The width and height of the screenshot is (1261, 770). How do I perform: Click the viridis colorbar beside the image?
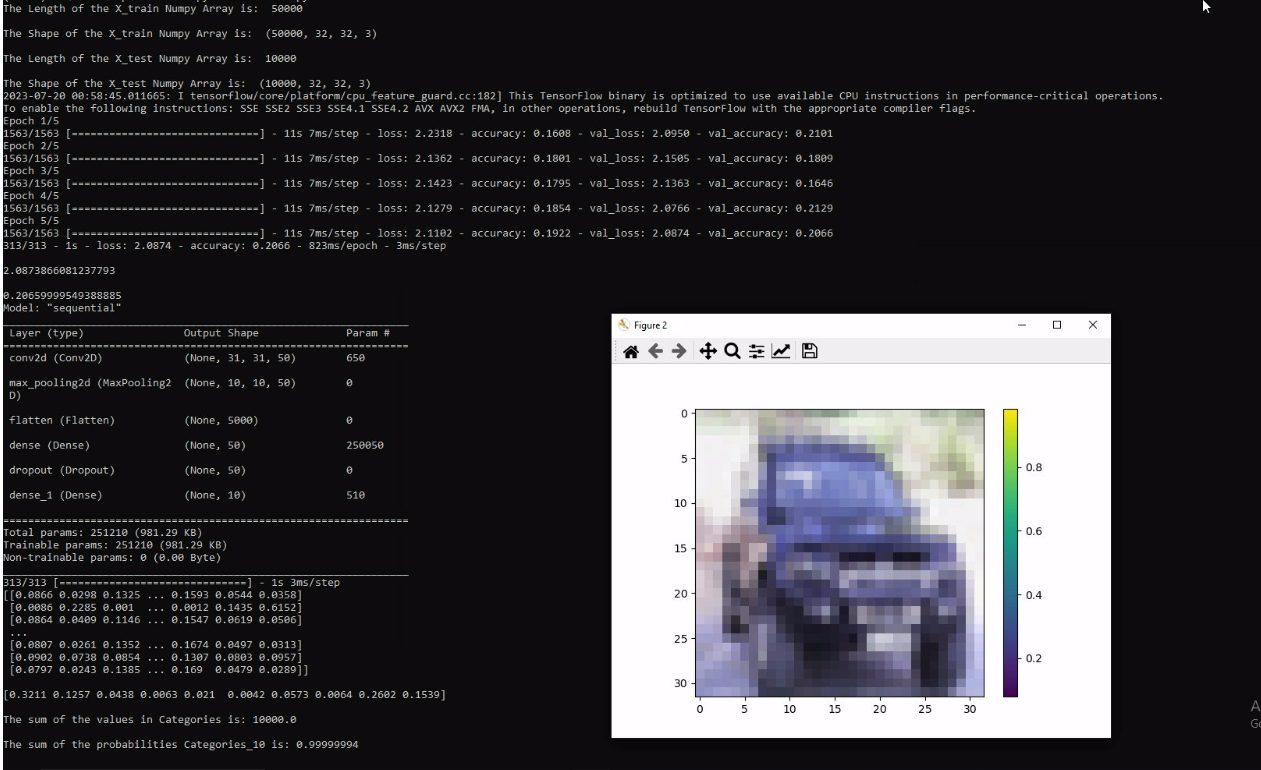(x=1010, y=552)
